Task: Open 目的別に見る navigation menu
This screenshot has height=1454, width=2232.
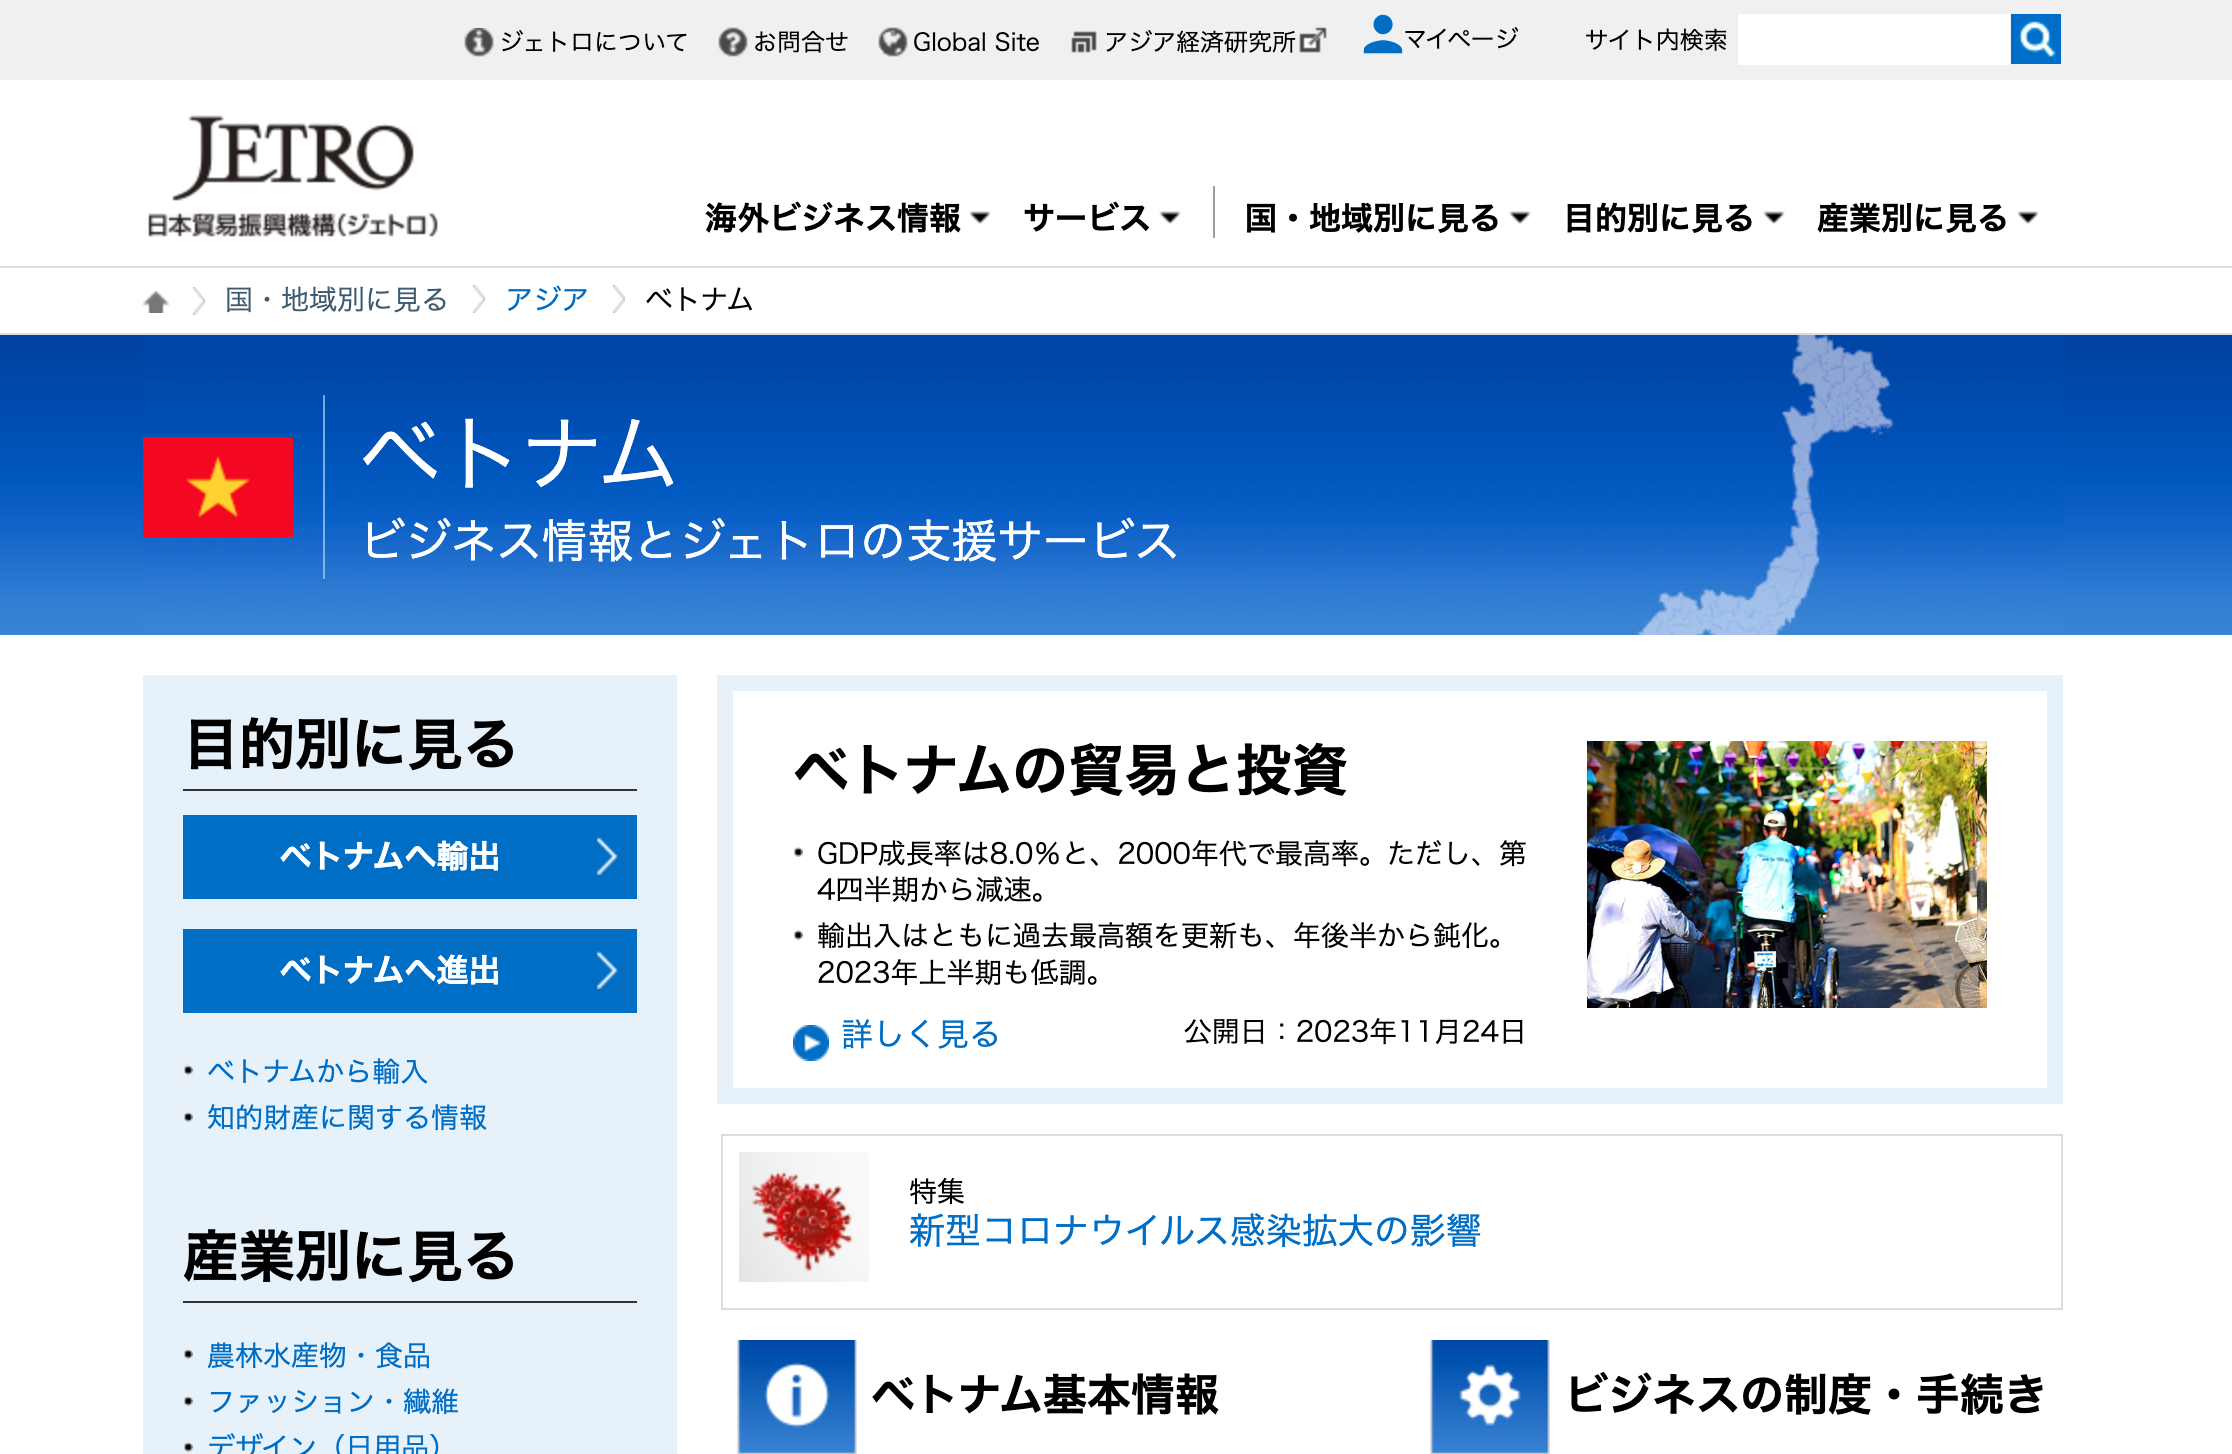Action: pyautogui.click(x=1673, y=218)
